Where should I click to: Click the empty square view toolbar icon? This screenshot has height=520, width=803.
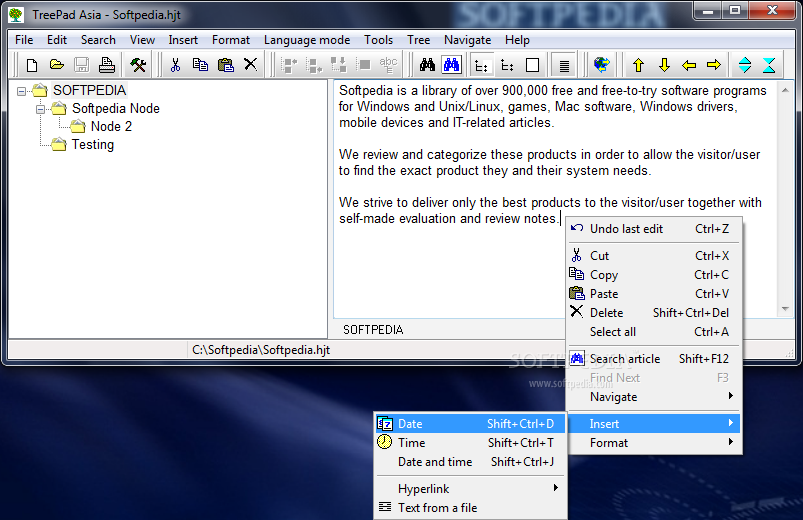click(x=533, y=65)
